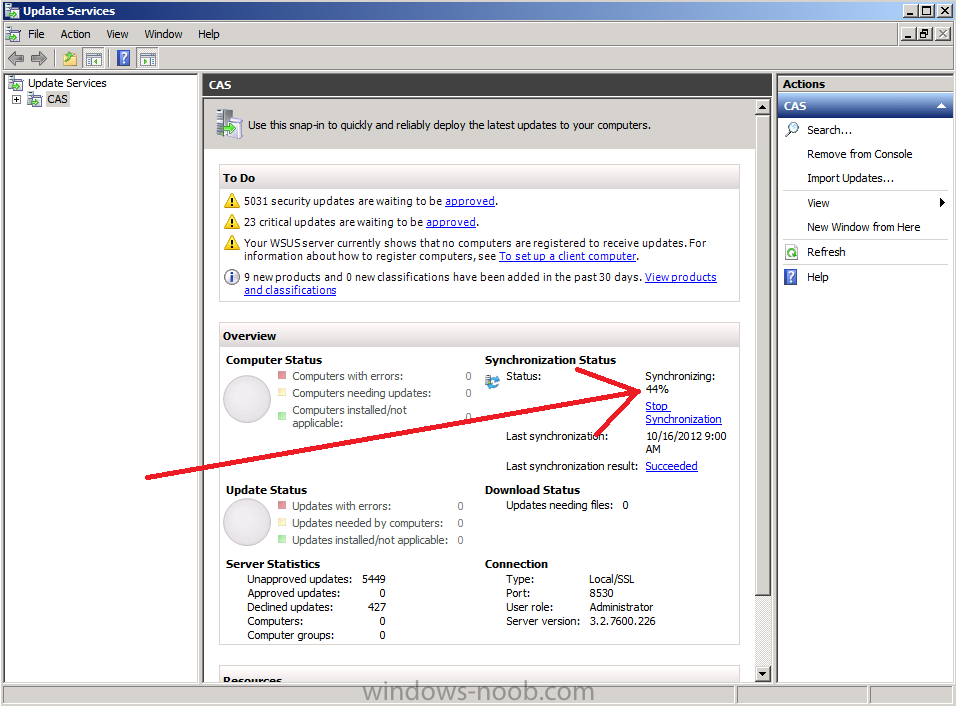Viewport: 956px width, 706px height.
Task: Click the security updates warning icon
Action: click(x=232, y=201)
